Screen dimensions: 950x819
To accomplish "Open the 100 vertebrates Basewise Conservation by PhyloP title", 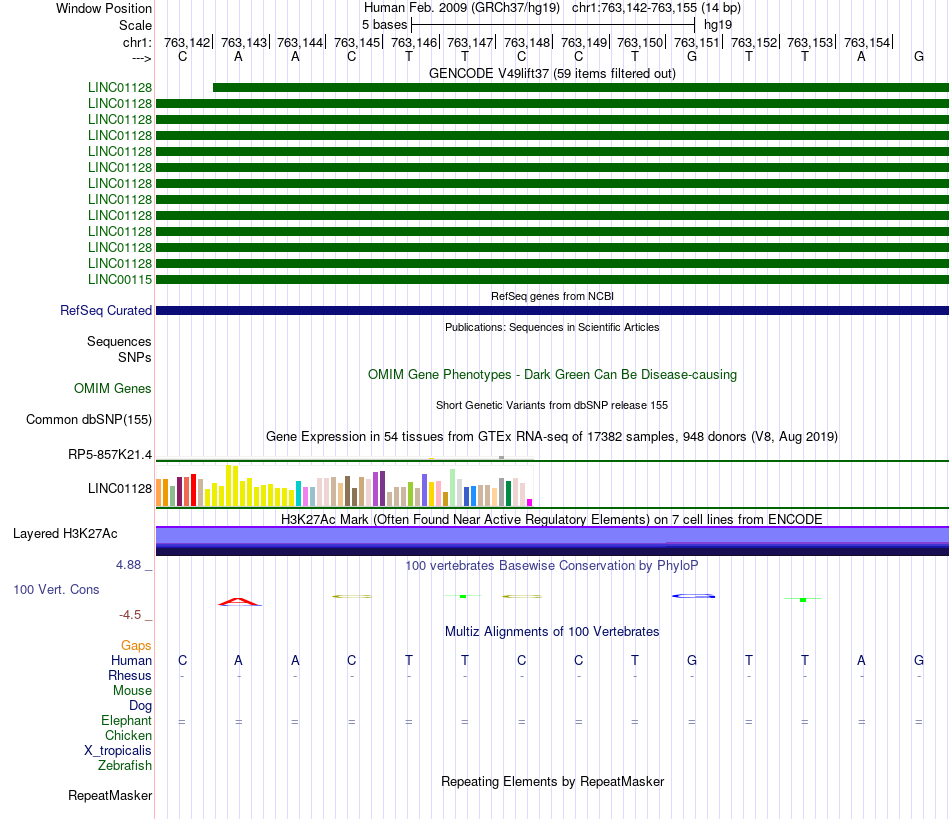I will click(x=552, y=566).
